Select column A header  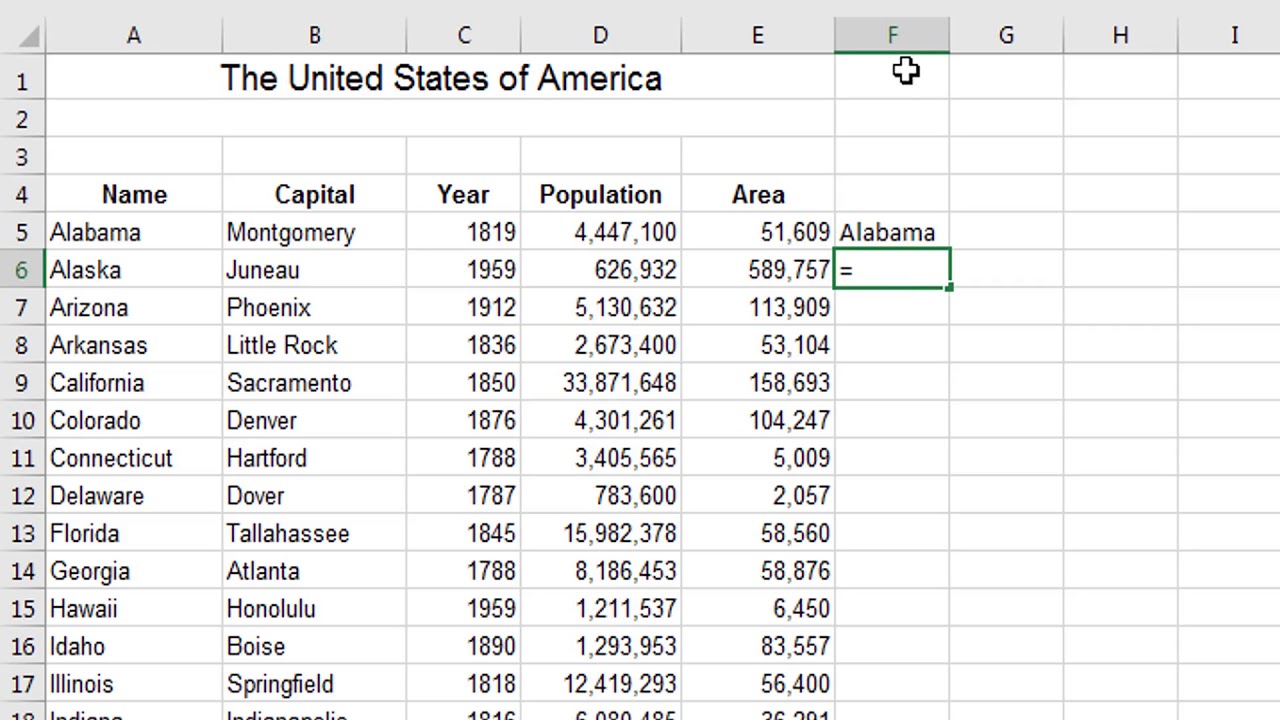click(133, 36)
